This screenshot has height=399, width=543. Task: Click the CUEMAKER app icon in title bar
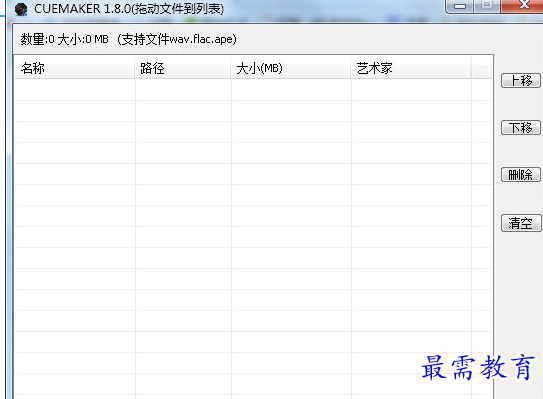(x=21, y=9)
